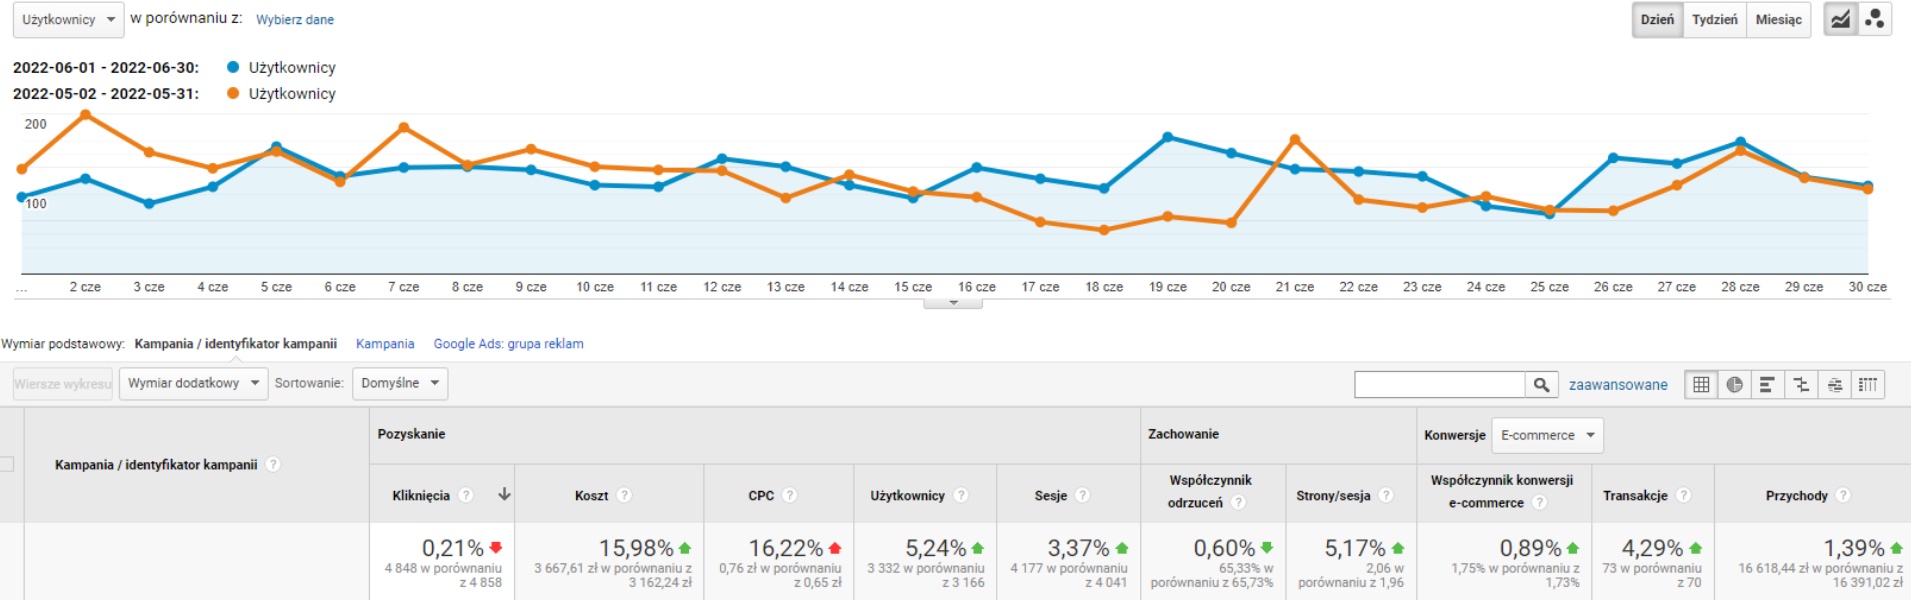
Task: Click blue June Użytkownicy legend dot
Action: 233,67
